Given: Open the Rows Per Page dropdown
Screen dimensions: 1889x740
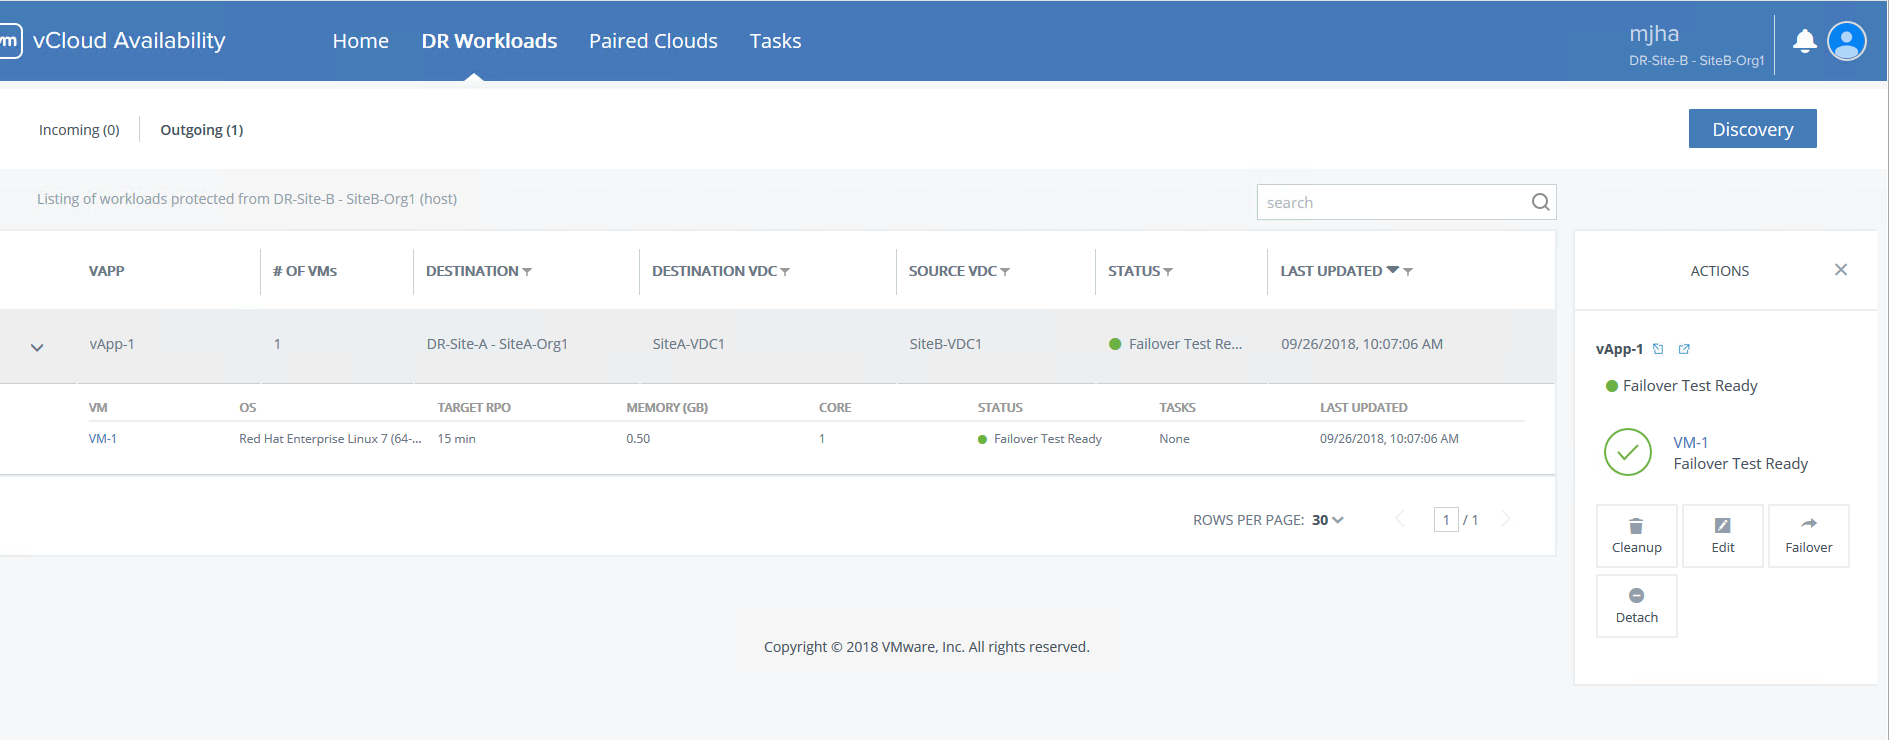Looking at the screenshot, I should tap(1327, 520).
